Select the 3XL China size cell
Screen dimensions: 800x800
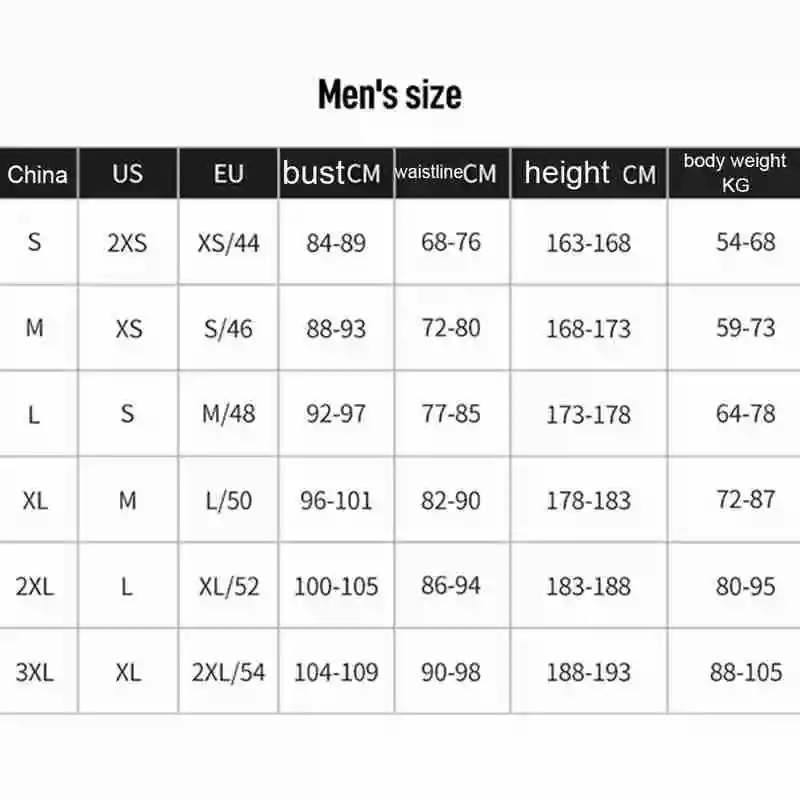pyautogui.click(x=35, y=672)
